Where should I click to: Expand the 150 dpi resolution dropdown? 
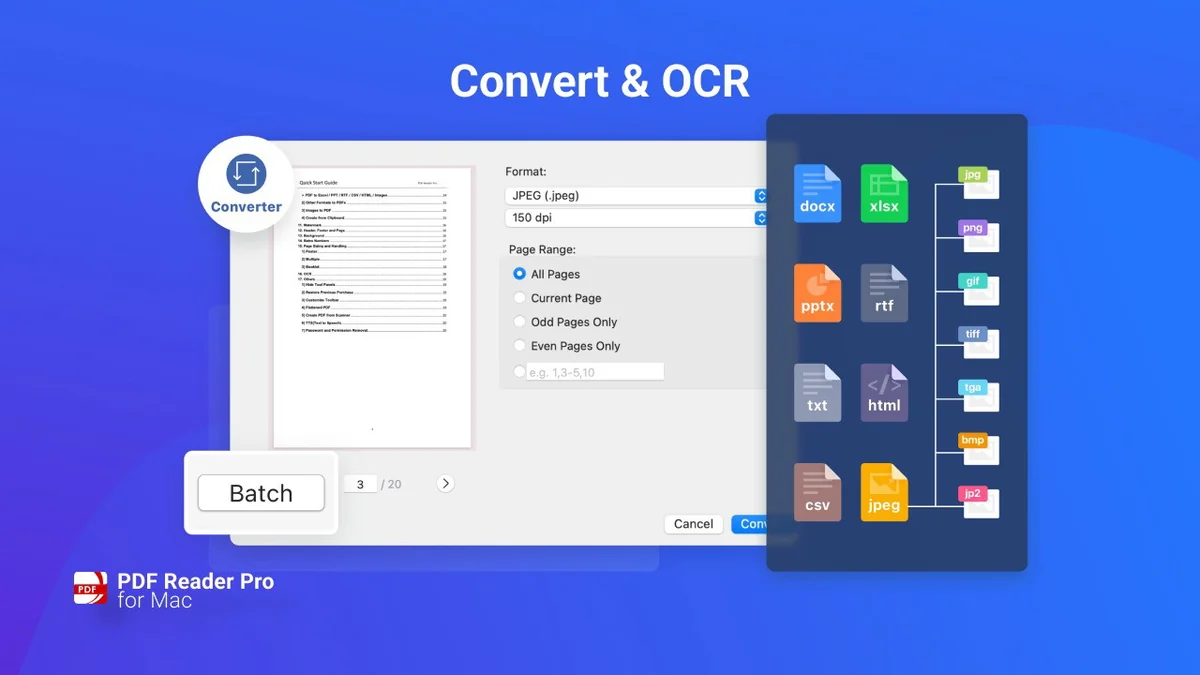tap(636, 218)
